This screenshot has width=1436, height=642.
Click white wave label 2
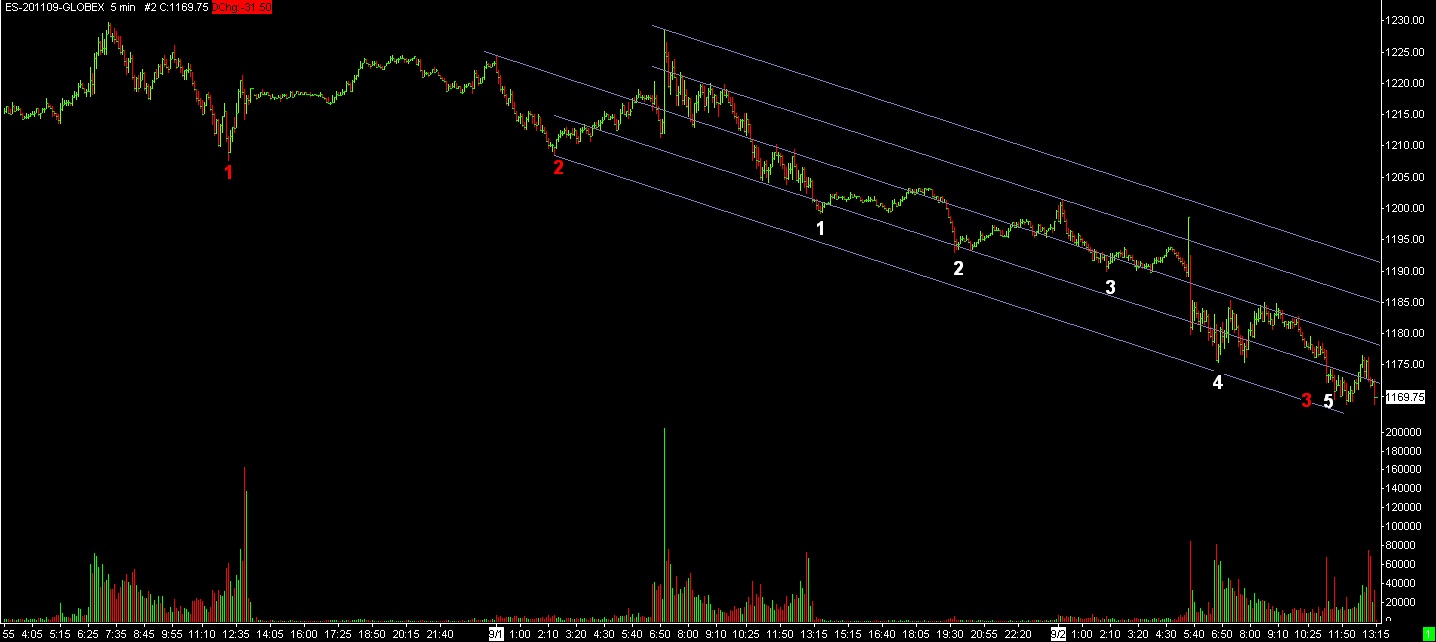click(x=958, y=268)
